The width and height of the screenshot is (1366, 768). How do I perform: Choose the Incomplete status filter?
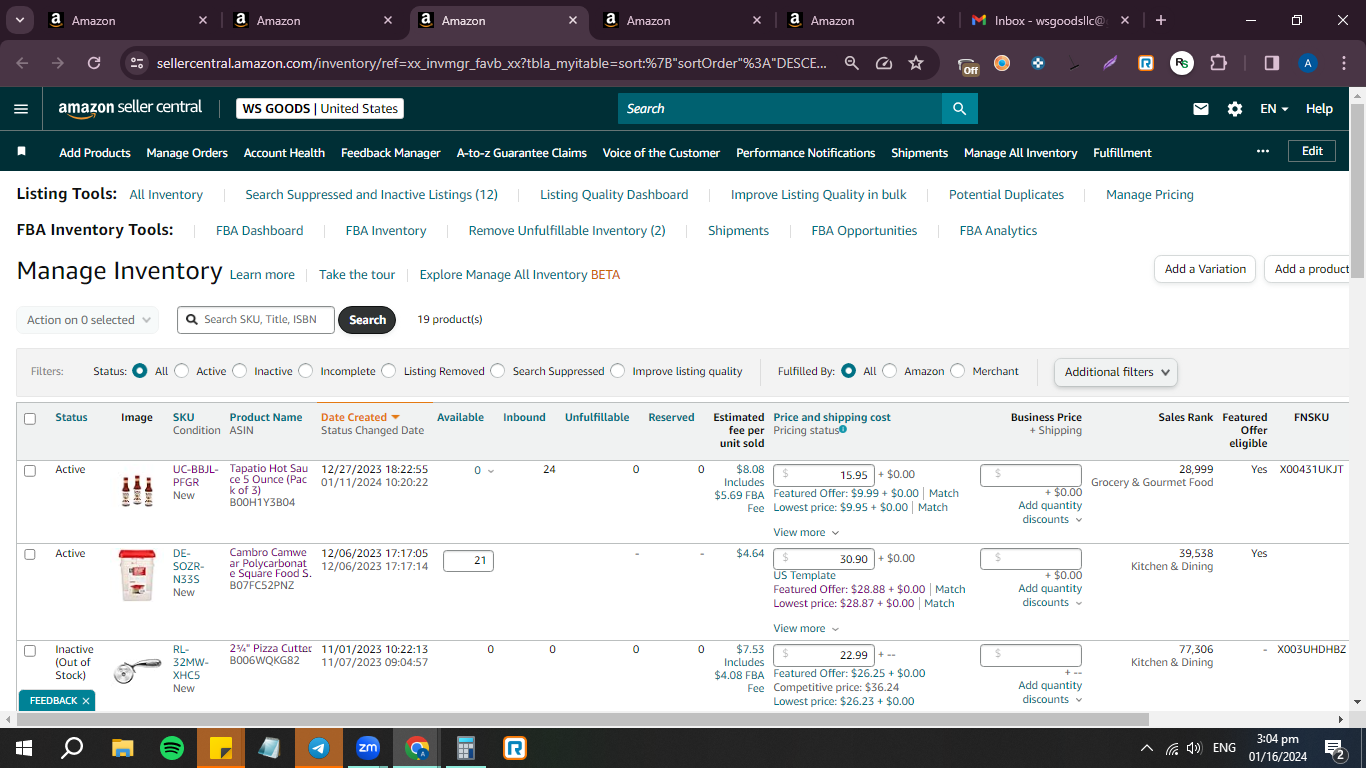pos(306,371)
